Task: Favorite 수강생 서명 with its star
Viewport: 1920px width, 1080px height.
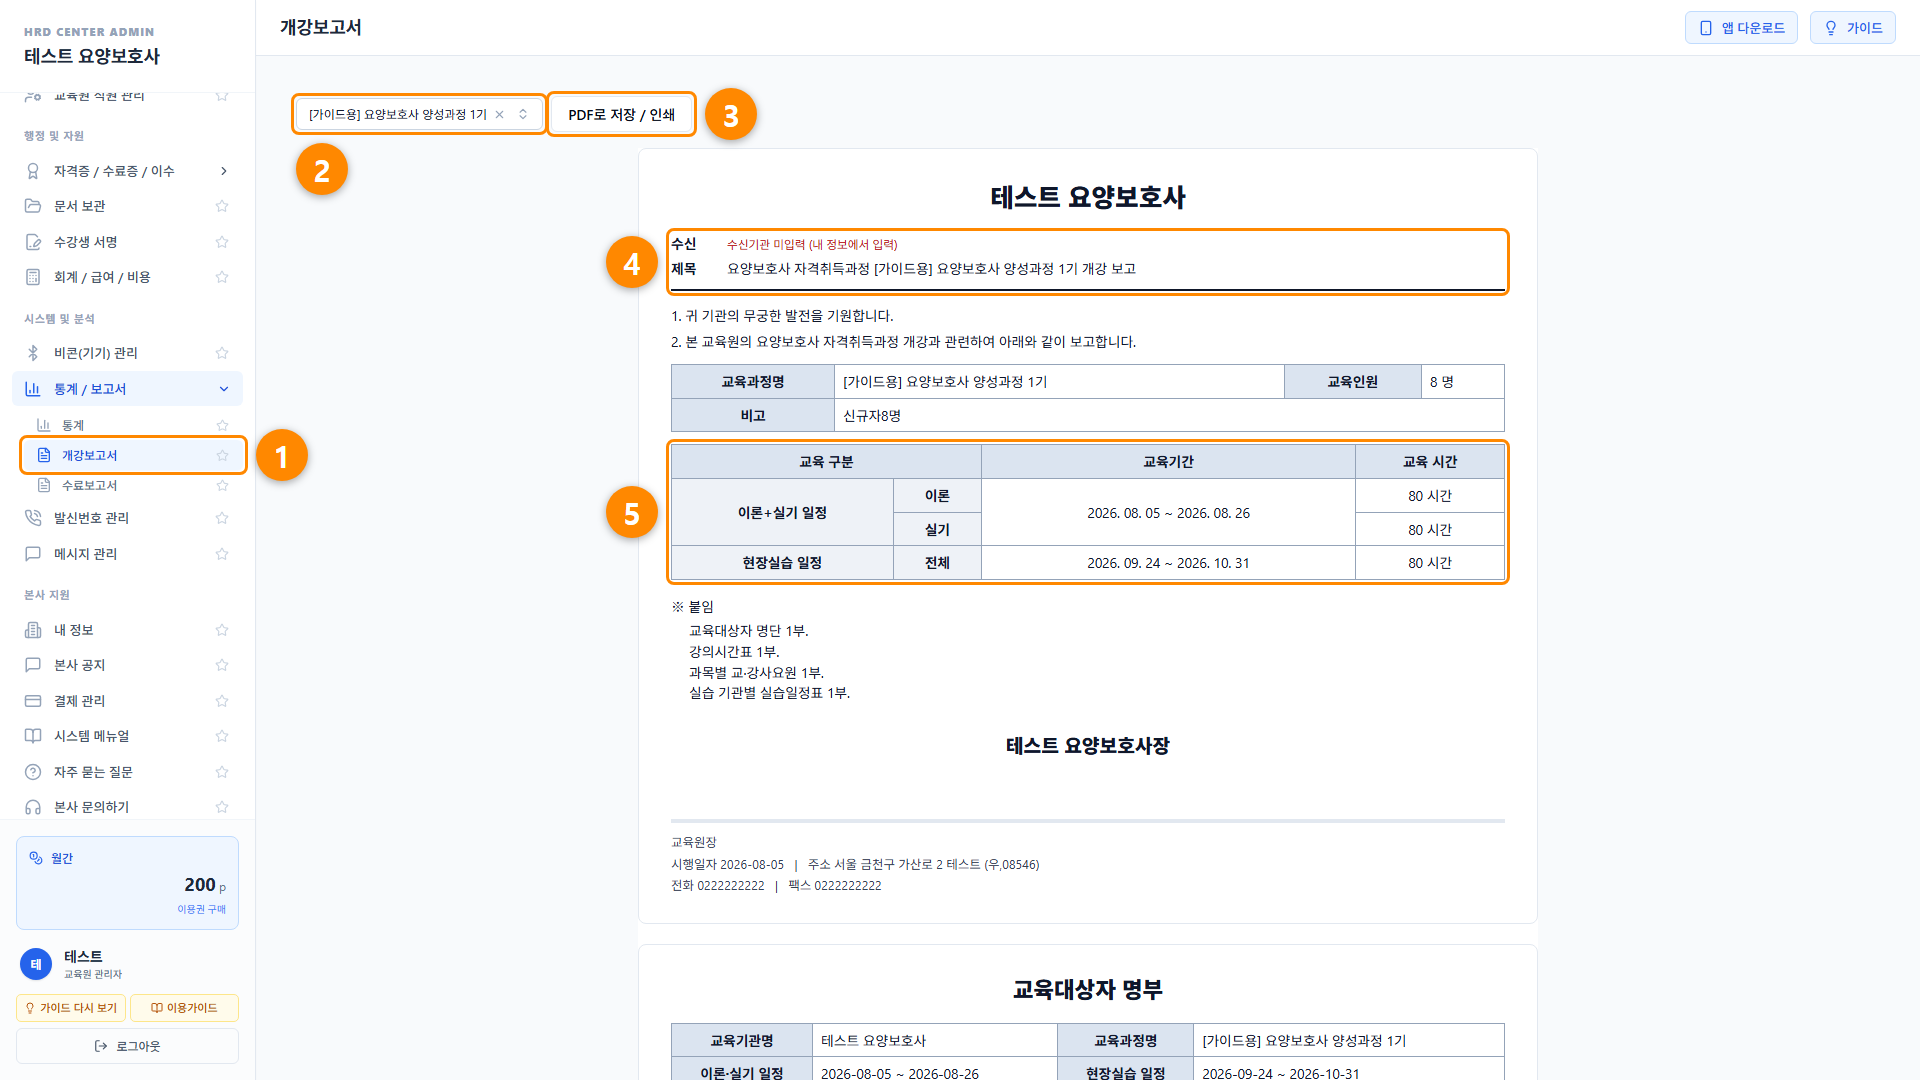Action: pyautogui.click(x=222, y=242)
